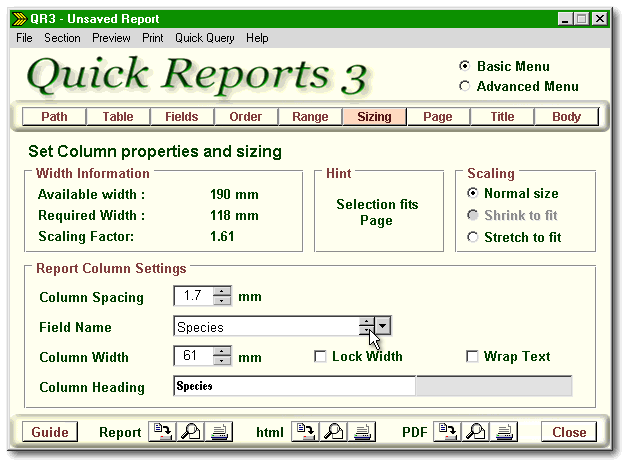Switch to the Order tab

coord(246,116)
